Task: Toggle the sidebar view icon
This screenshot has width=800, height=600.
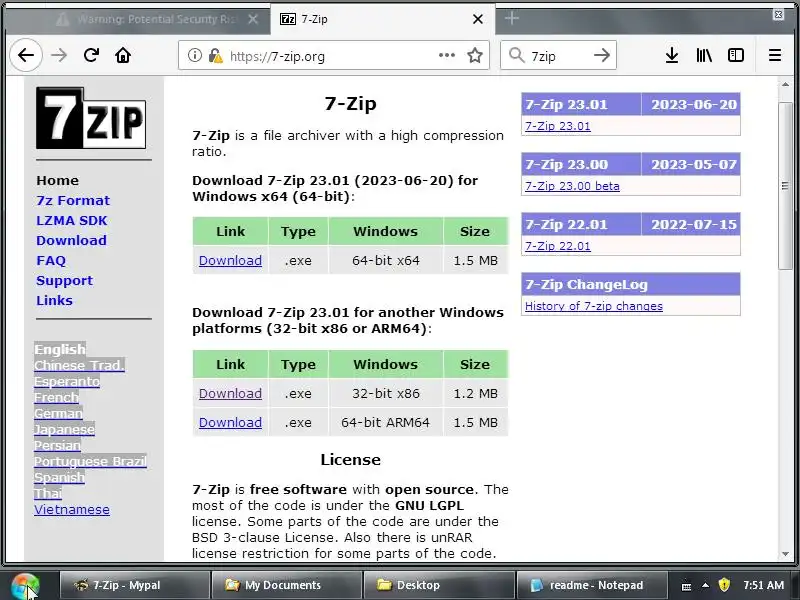Action: (736, 55)
